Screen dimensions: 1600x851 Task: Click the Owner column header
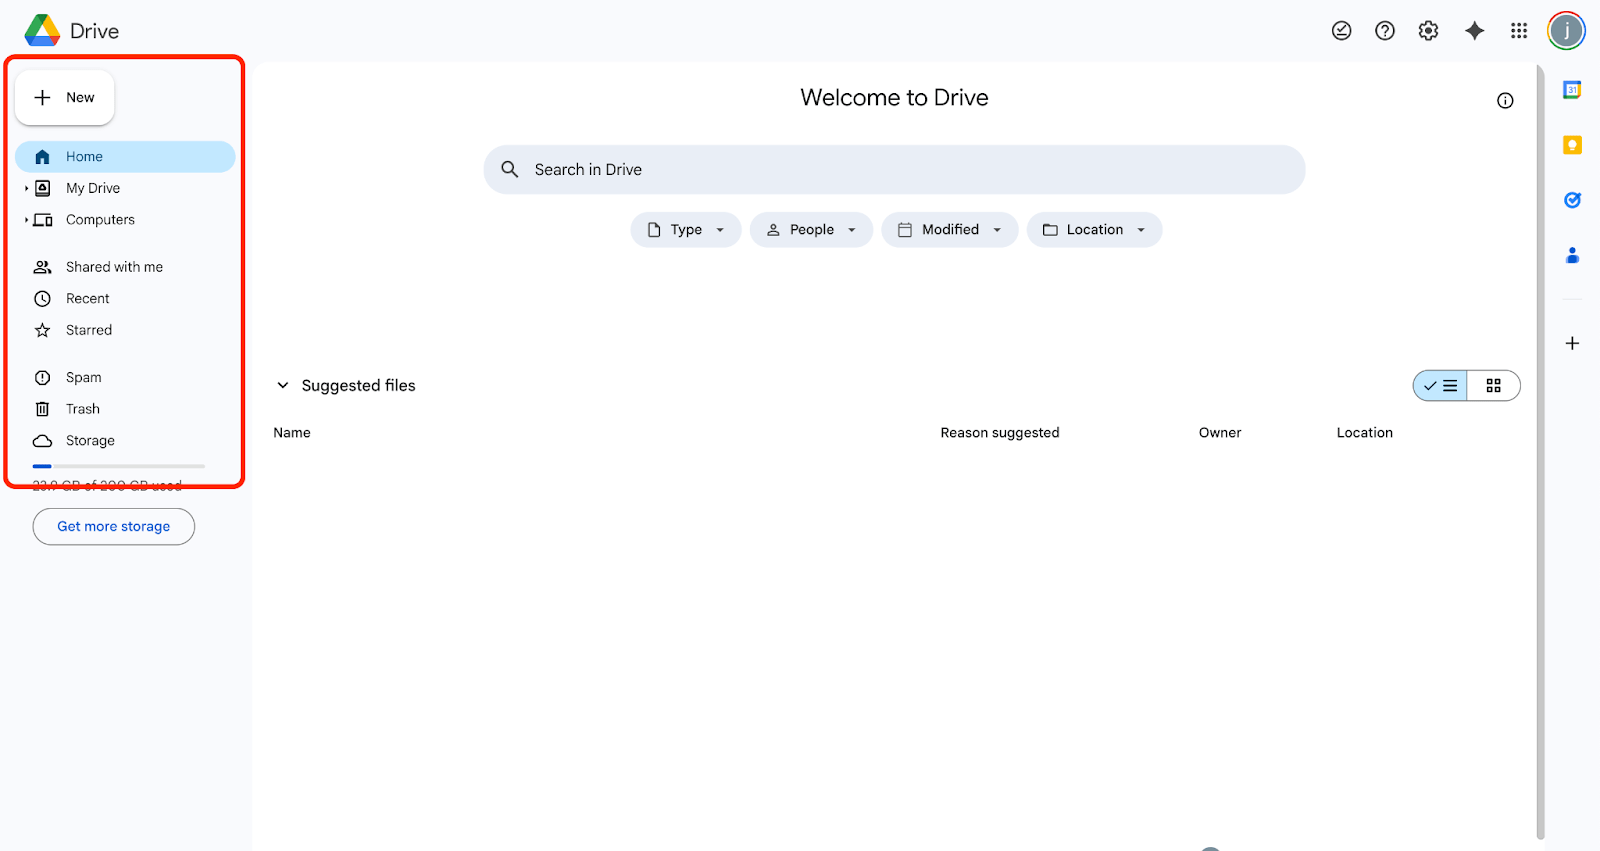(1220, 432)
